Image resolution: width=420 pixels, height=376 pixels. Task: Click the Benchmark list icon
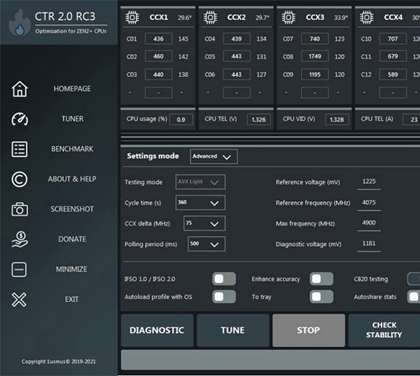pos(20,149)
